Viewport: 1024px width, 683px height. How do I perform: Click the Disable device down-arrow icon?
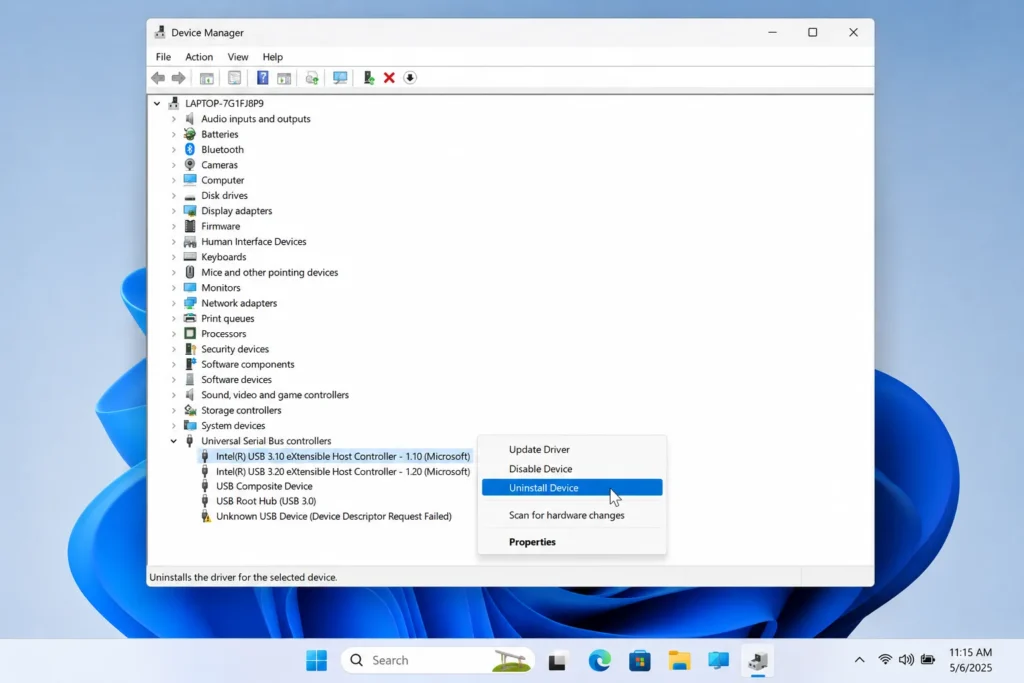410,78
